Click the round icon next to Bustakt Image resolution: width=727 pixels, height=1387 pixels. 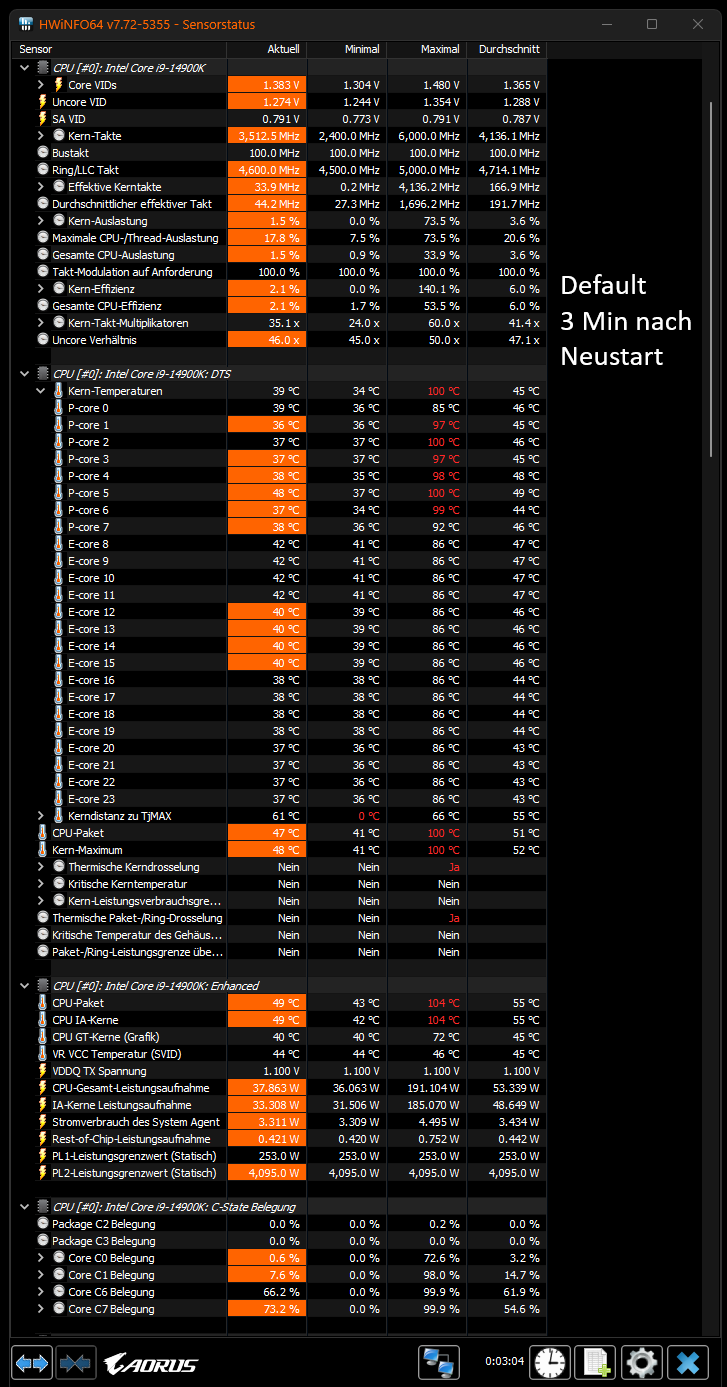(x=42, y=153)
